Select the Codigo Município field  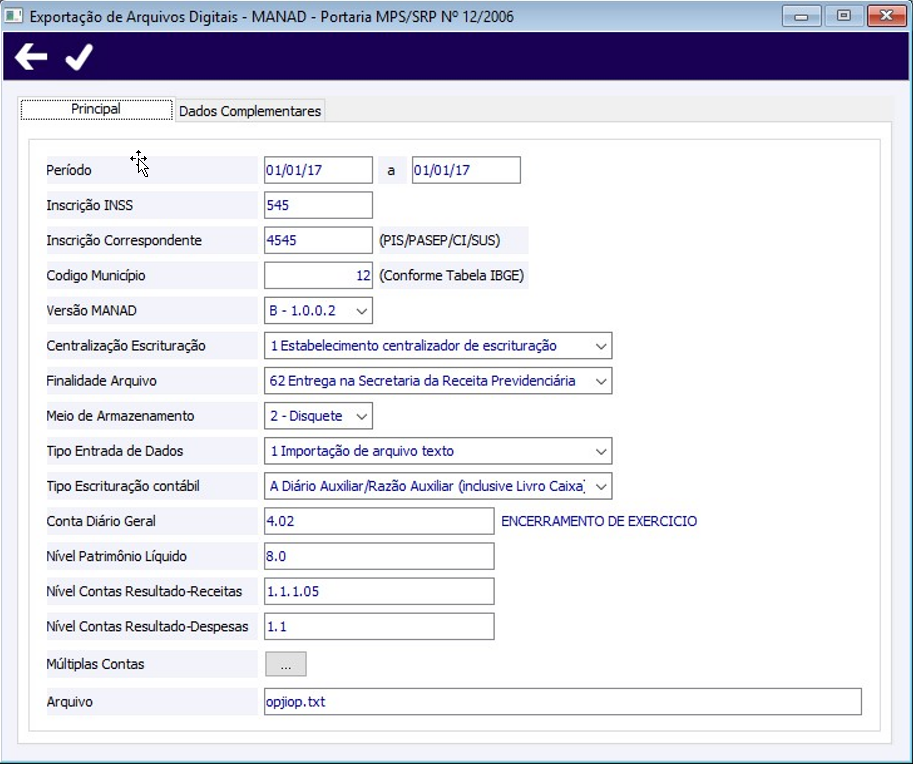(318, 275)
